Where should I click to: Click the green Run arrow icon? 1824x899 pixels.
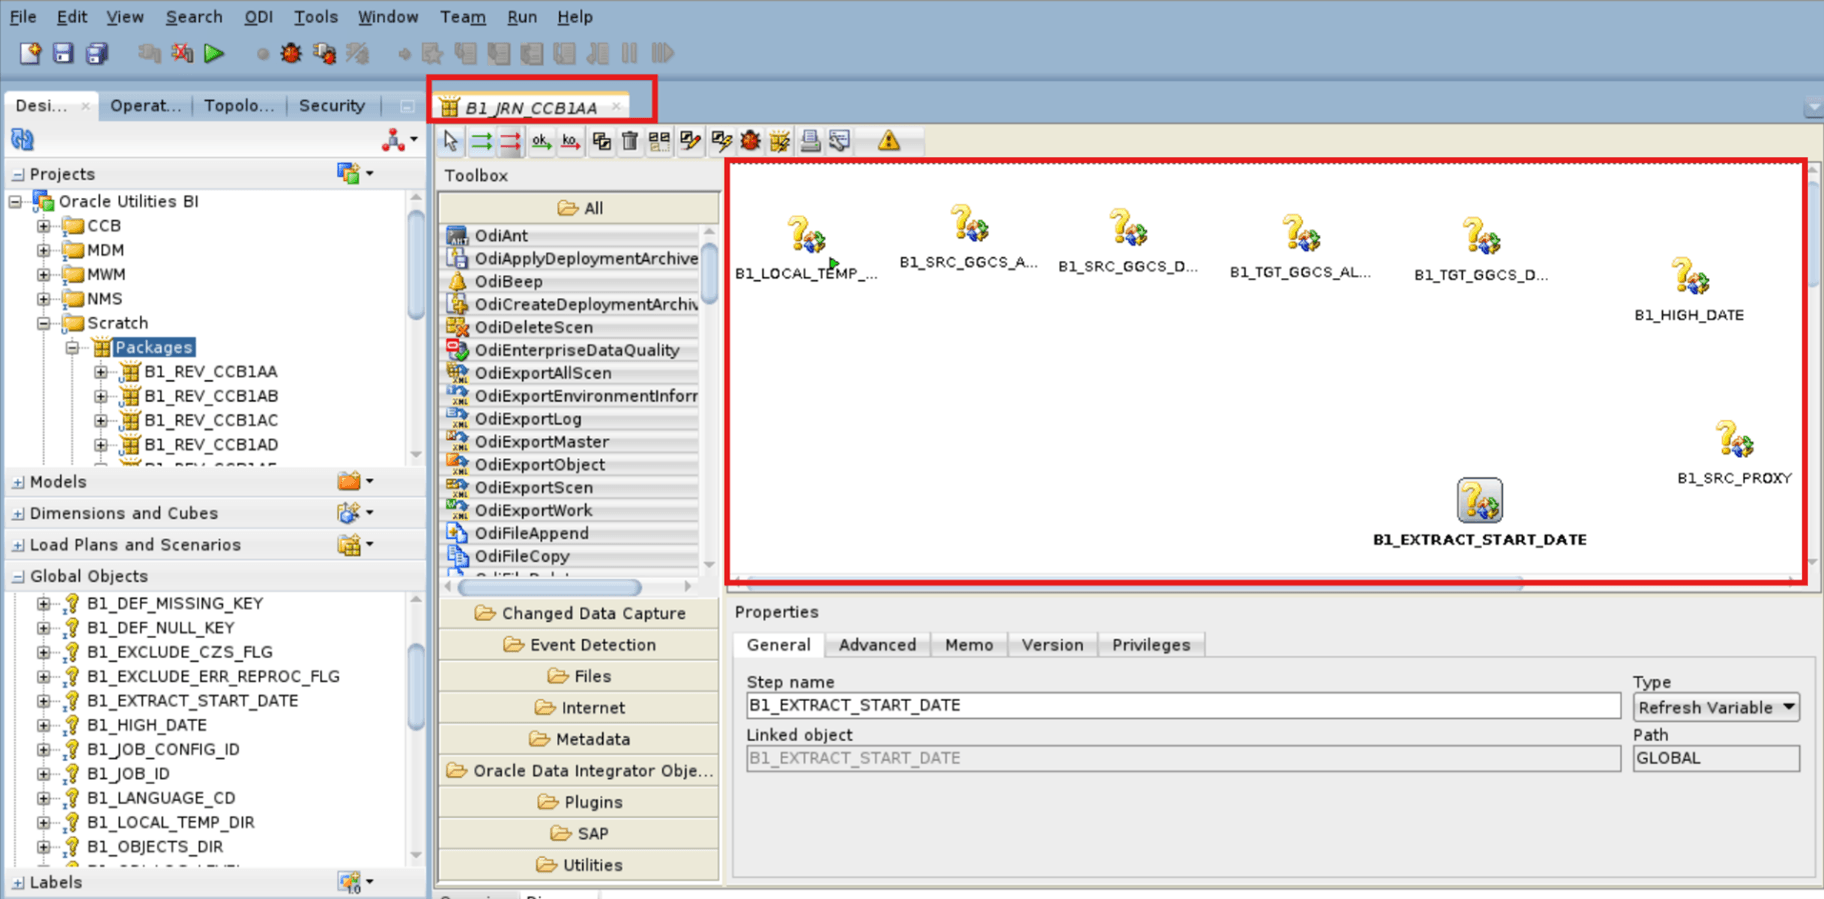pos(213,53)
